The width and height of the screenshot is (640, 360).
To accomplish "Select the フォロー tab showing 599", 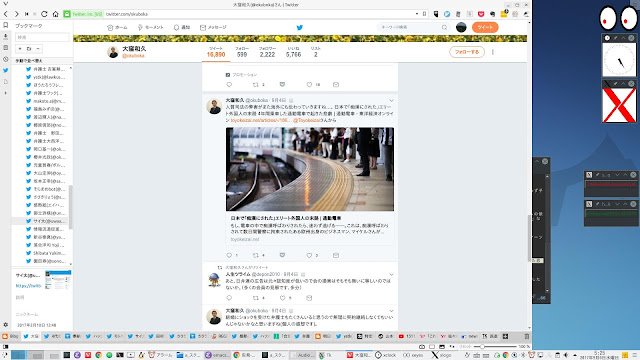I will pos(242,52).
